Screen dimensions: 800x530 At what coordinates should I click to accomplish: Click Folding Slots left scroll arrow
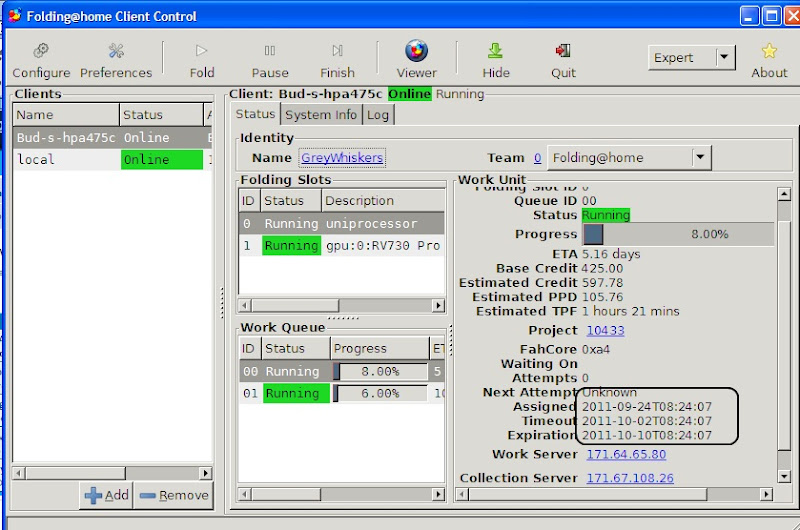pos(245,306)
